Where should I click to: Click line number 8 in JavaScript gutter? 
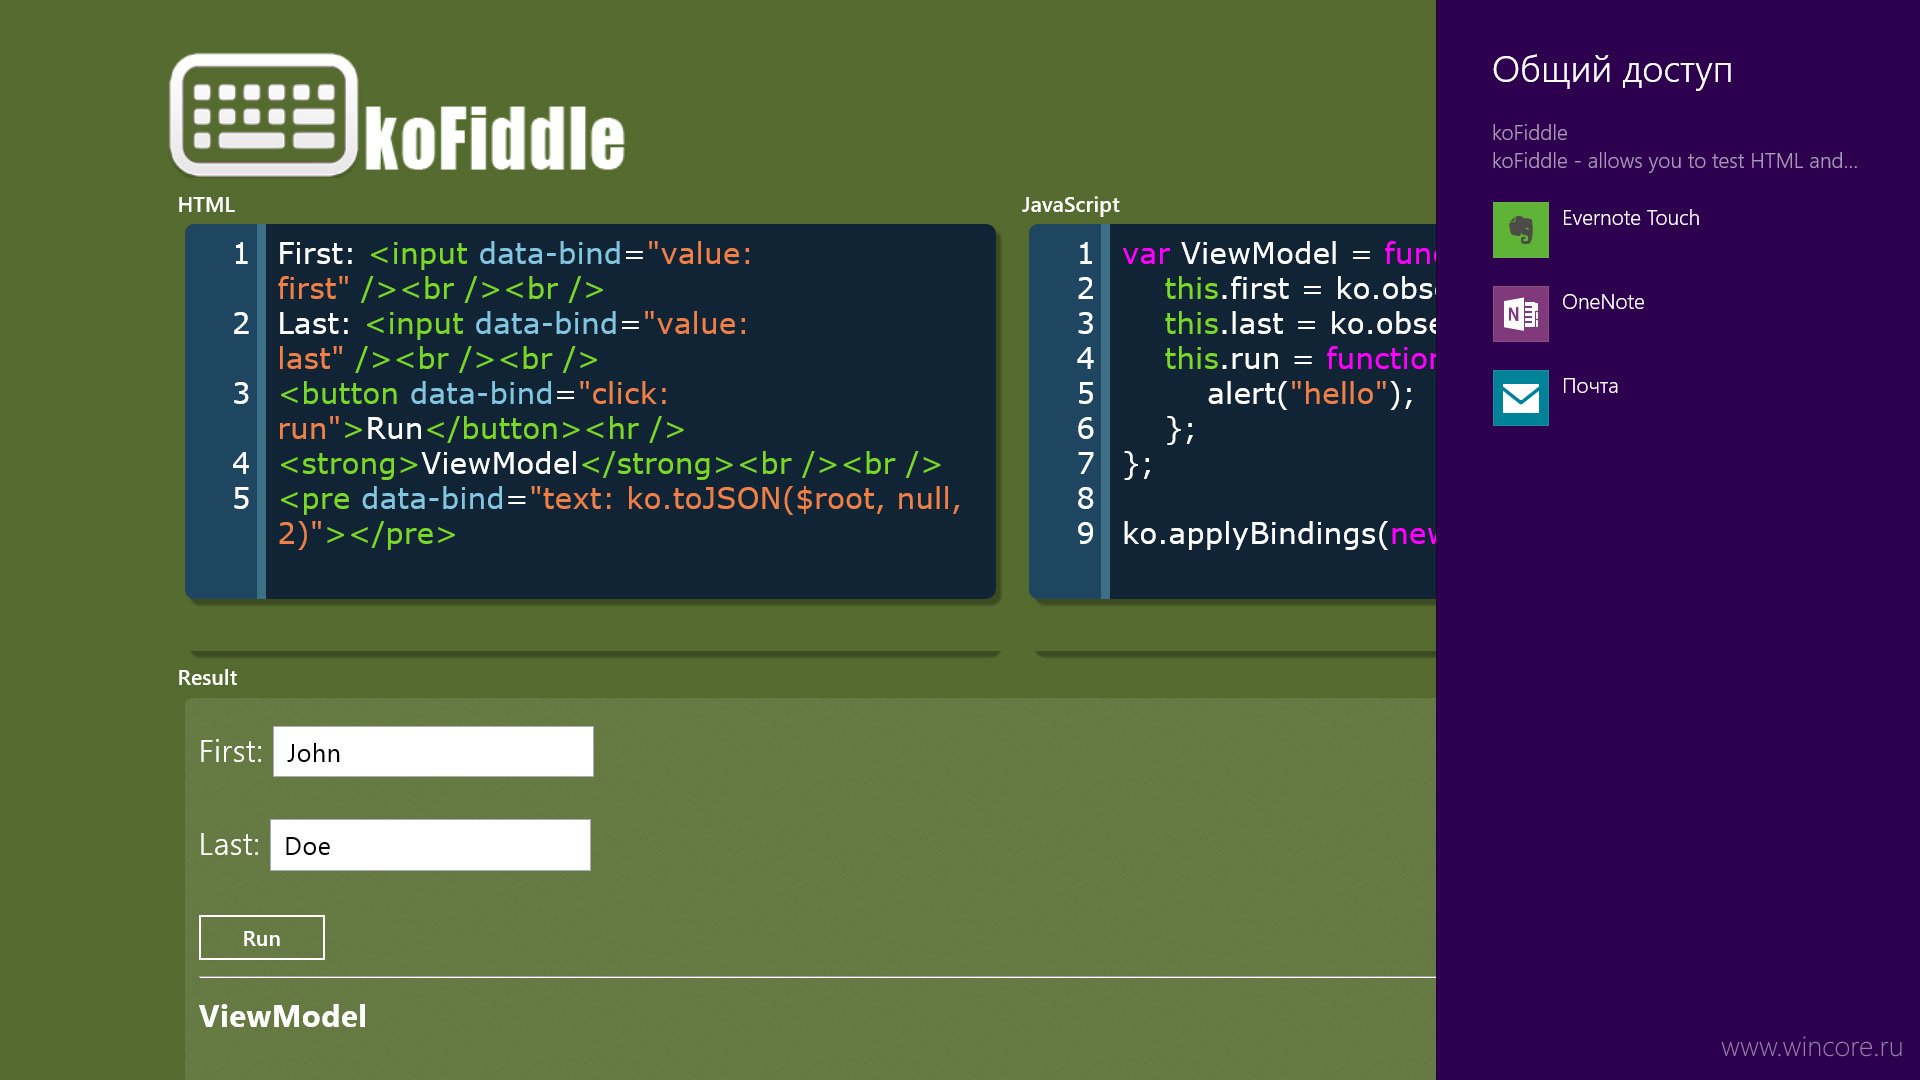pyautogui.click(x=1085, y=499)
